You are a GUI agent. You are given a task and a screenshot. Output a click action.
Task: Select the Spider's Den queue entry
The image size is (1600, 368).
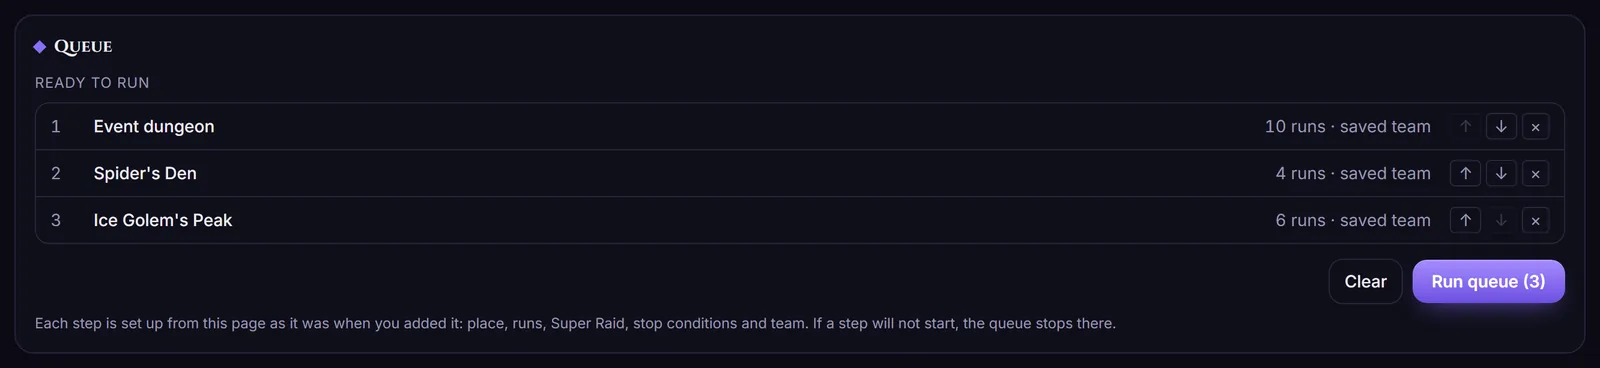800,173
